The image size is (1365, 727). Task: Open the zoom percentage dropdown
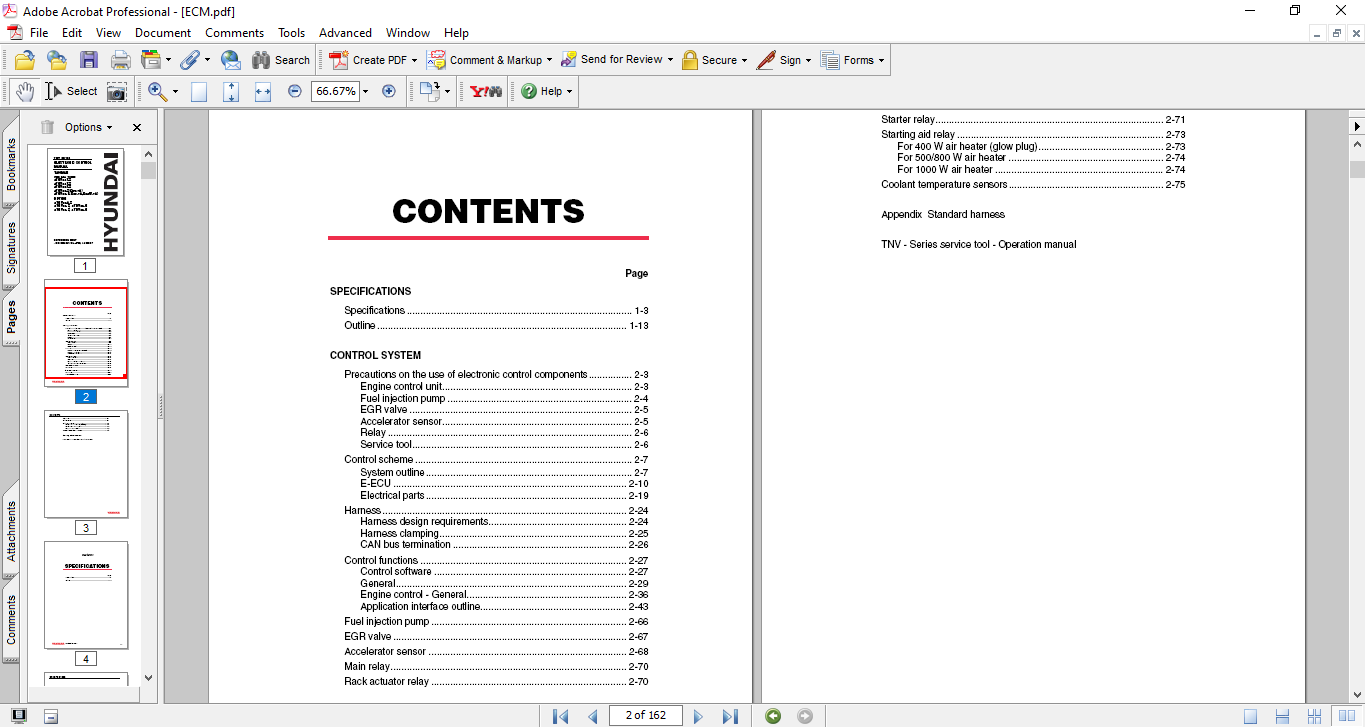coord(365,91)
